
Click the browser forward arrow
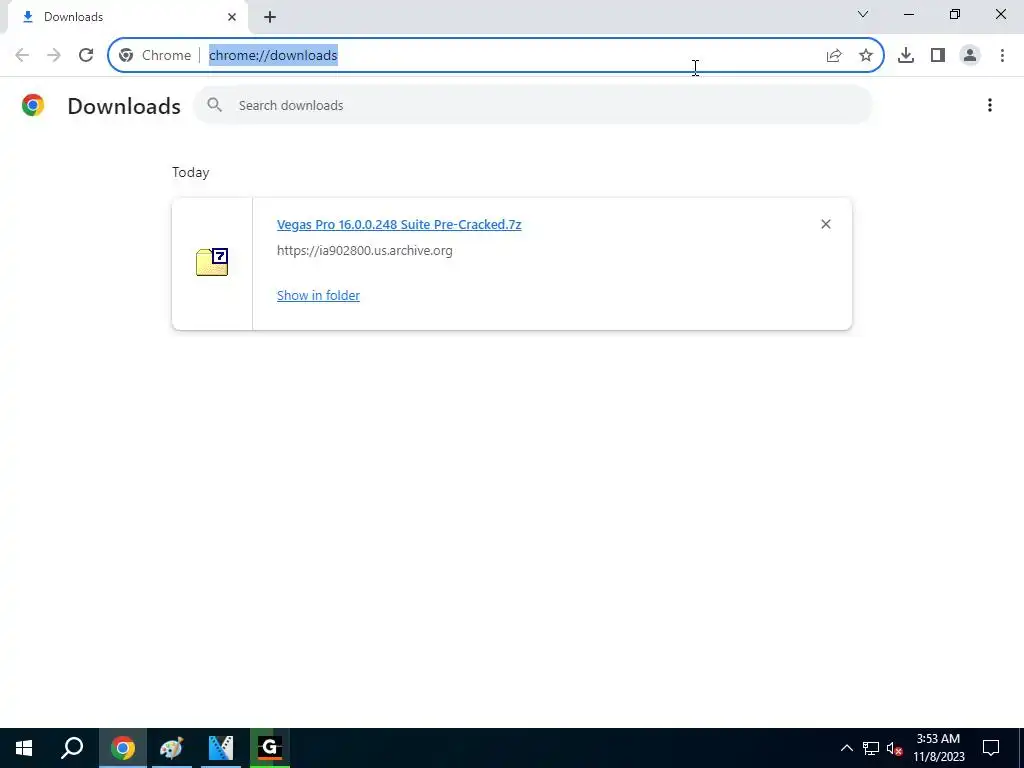coord(54,56)
